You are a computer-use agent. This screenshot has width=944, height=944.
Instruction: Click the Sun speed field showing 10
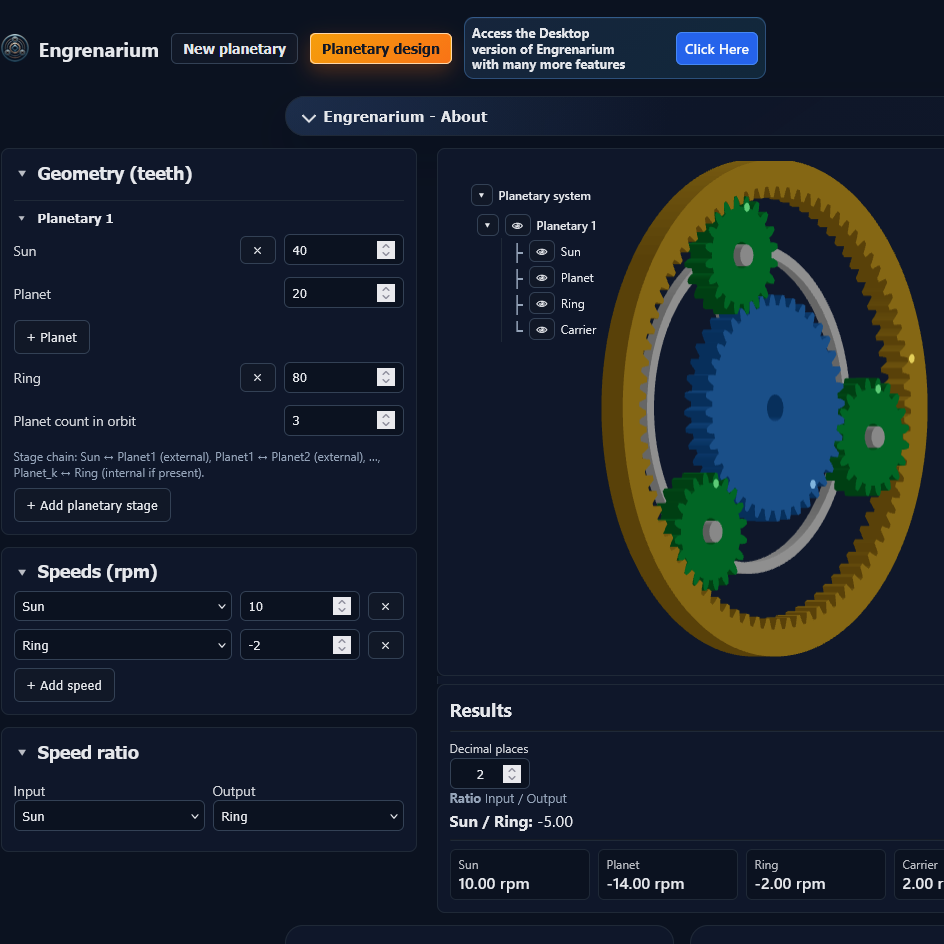tap(300, 606)
